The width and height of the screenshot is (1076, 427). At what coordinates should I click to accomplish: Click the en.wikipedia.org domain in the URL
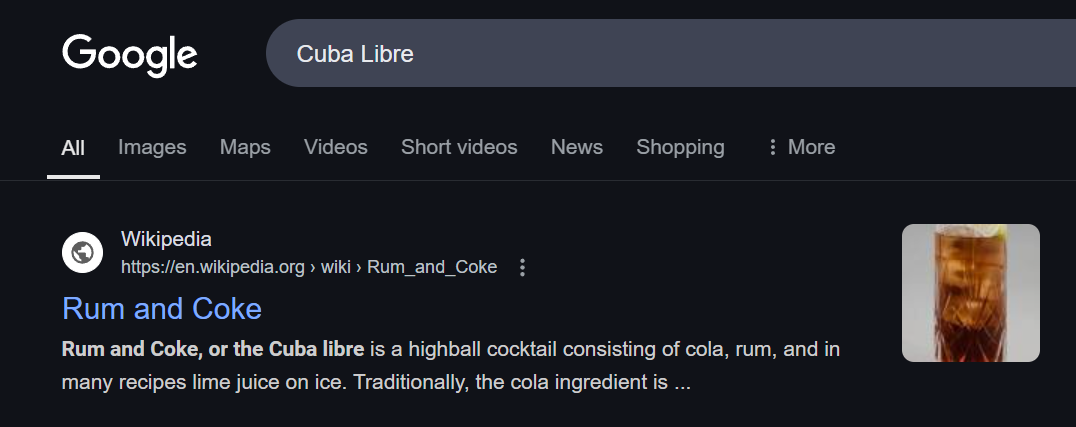(212, 267)
